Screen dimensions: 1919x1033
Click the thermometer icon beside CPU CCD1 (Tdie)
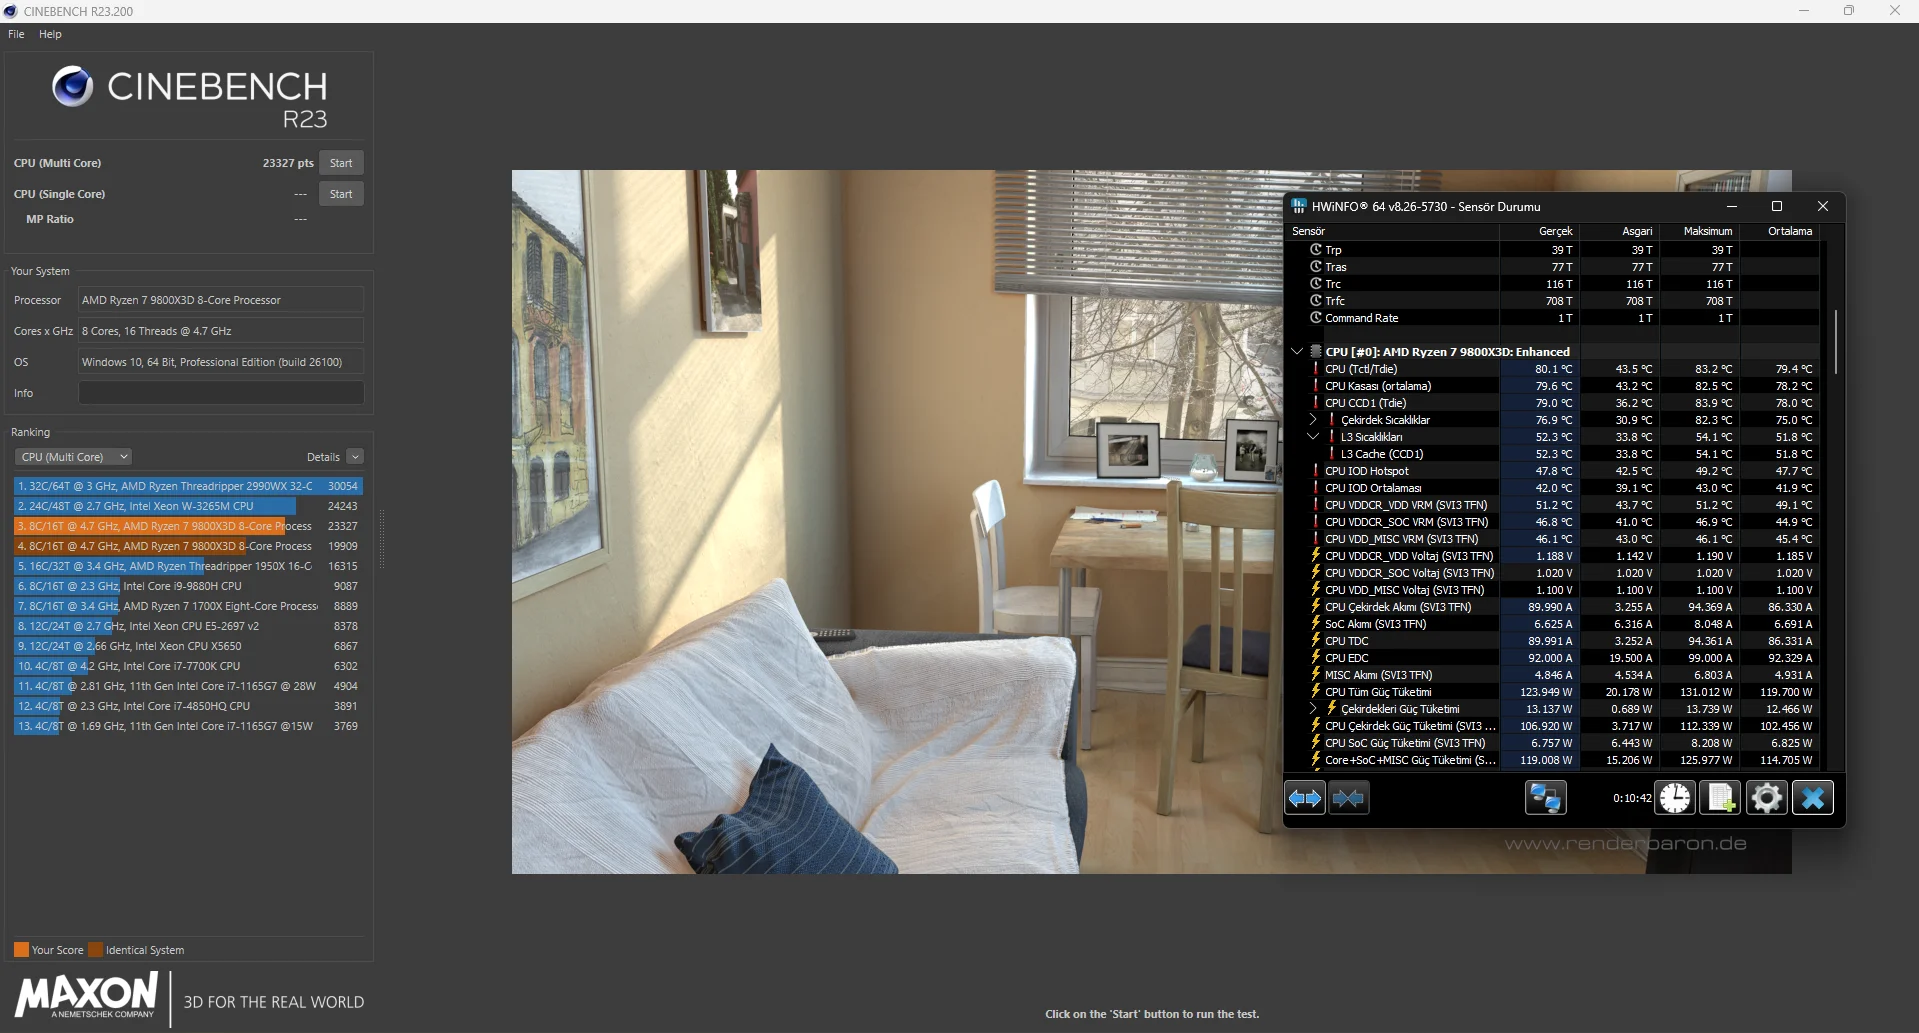pos(1316,403)
